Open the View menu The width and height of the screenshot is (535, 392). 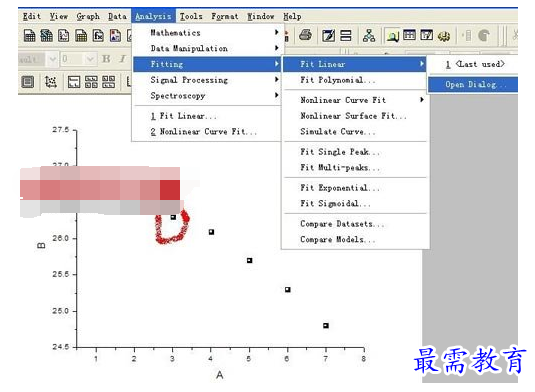59,16
